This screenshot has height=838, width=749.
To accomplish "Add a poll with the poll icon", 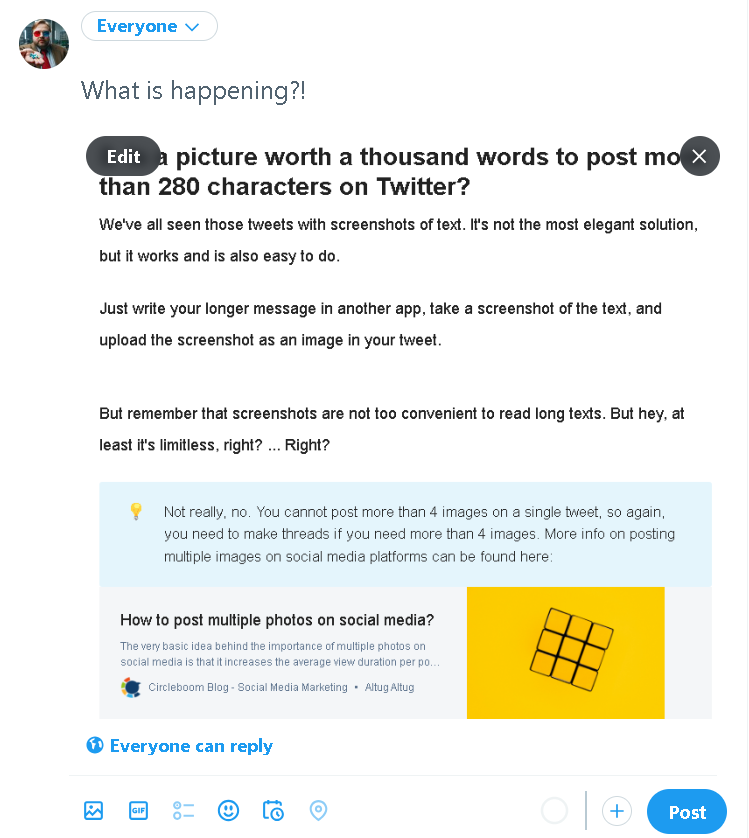I will 183,811.
